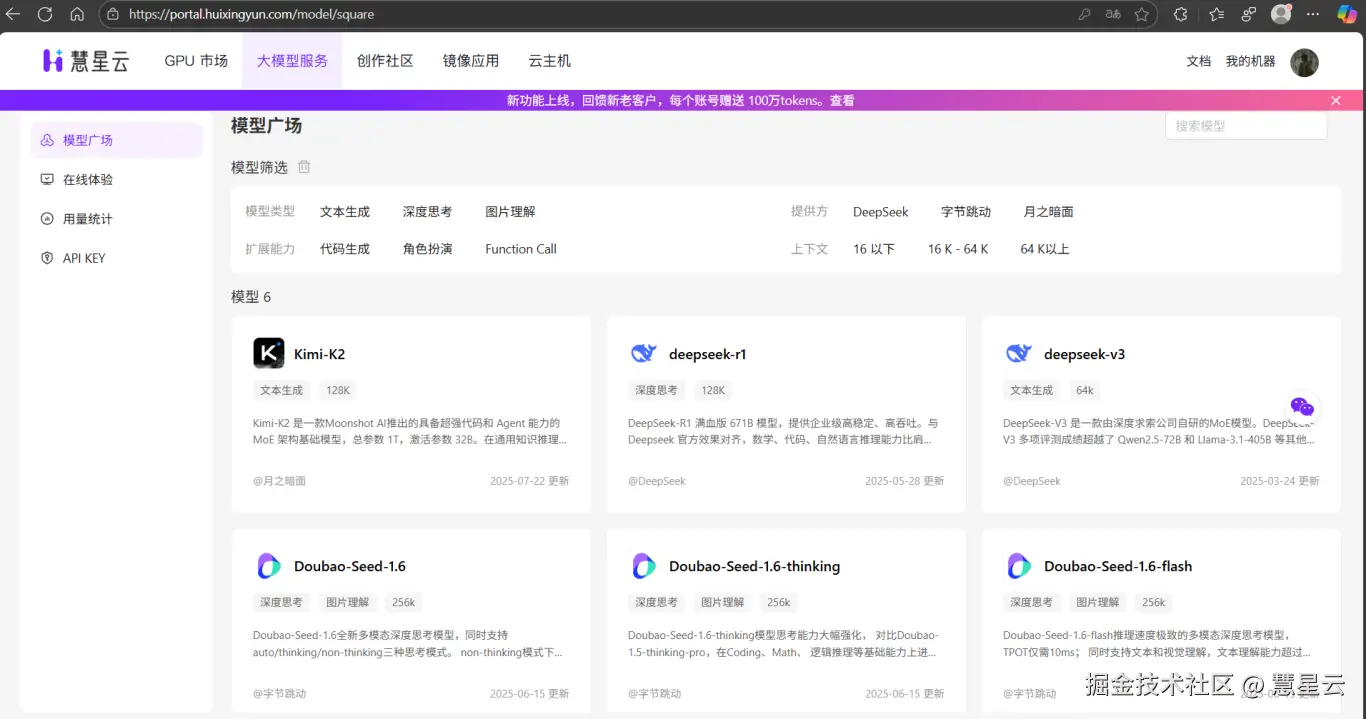
Task: Enable the 深度思考 filter
Action: coord(426,211)
